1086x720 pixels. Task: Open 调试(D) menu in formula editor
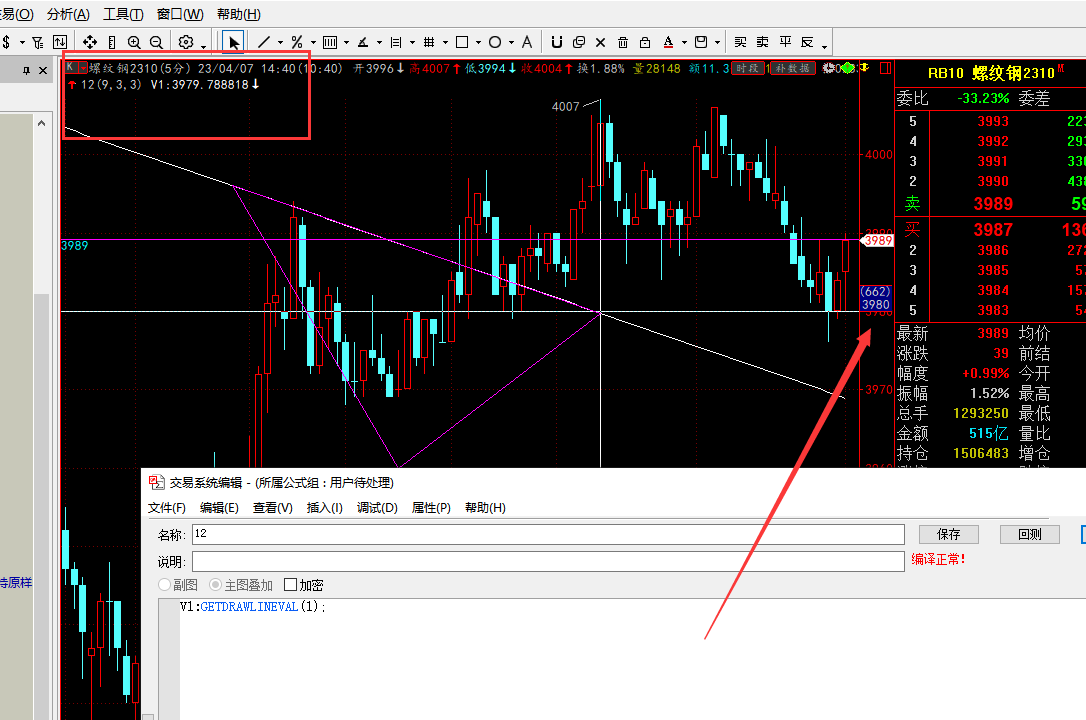377,507
